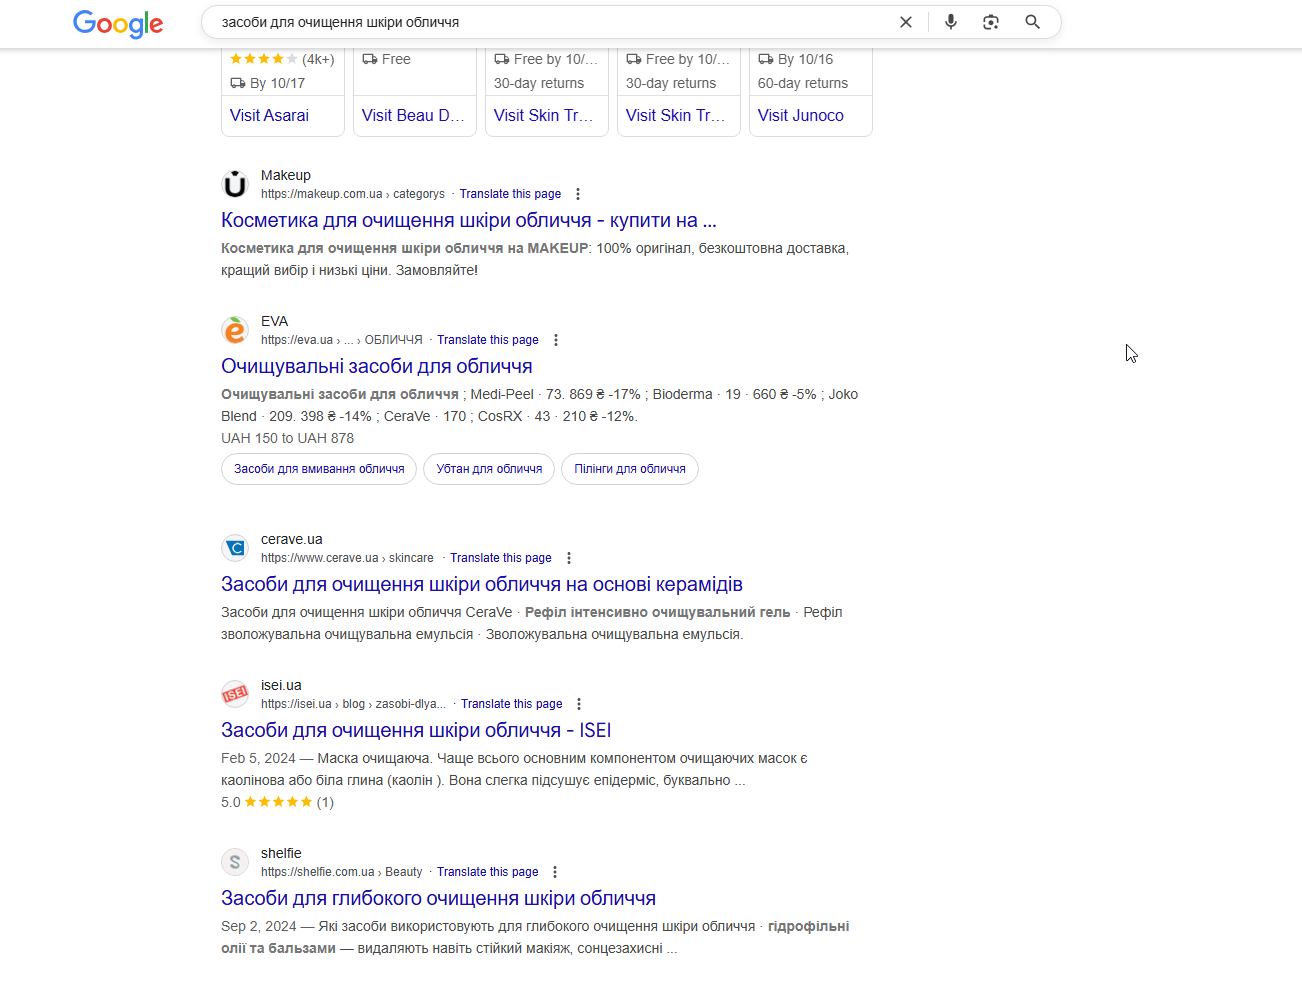The image size is (1302, 989).
Task: Open the 'Visit Asarai' shopping link
Action: pos(269,115)
